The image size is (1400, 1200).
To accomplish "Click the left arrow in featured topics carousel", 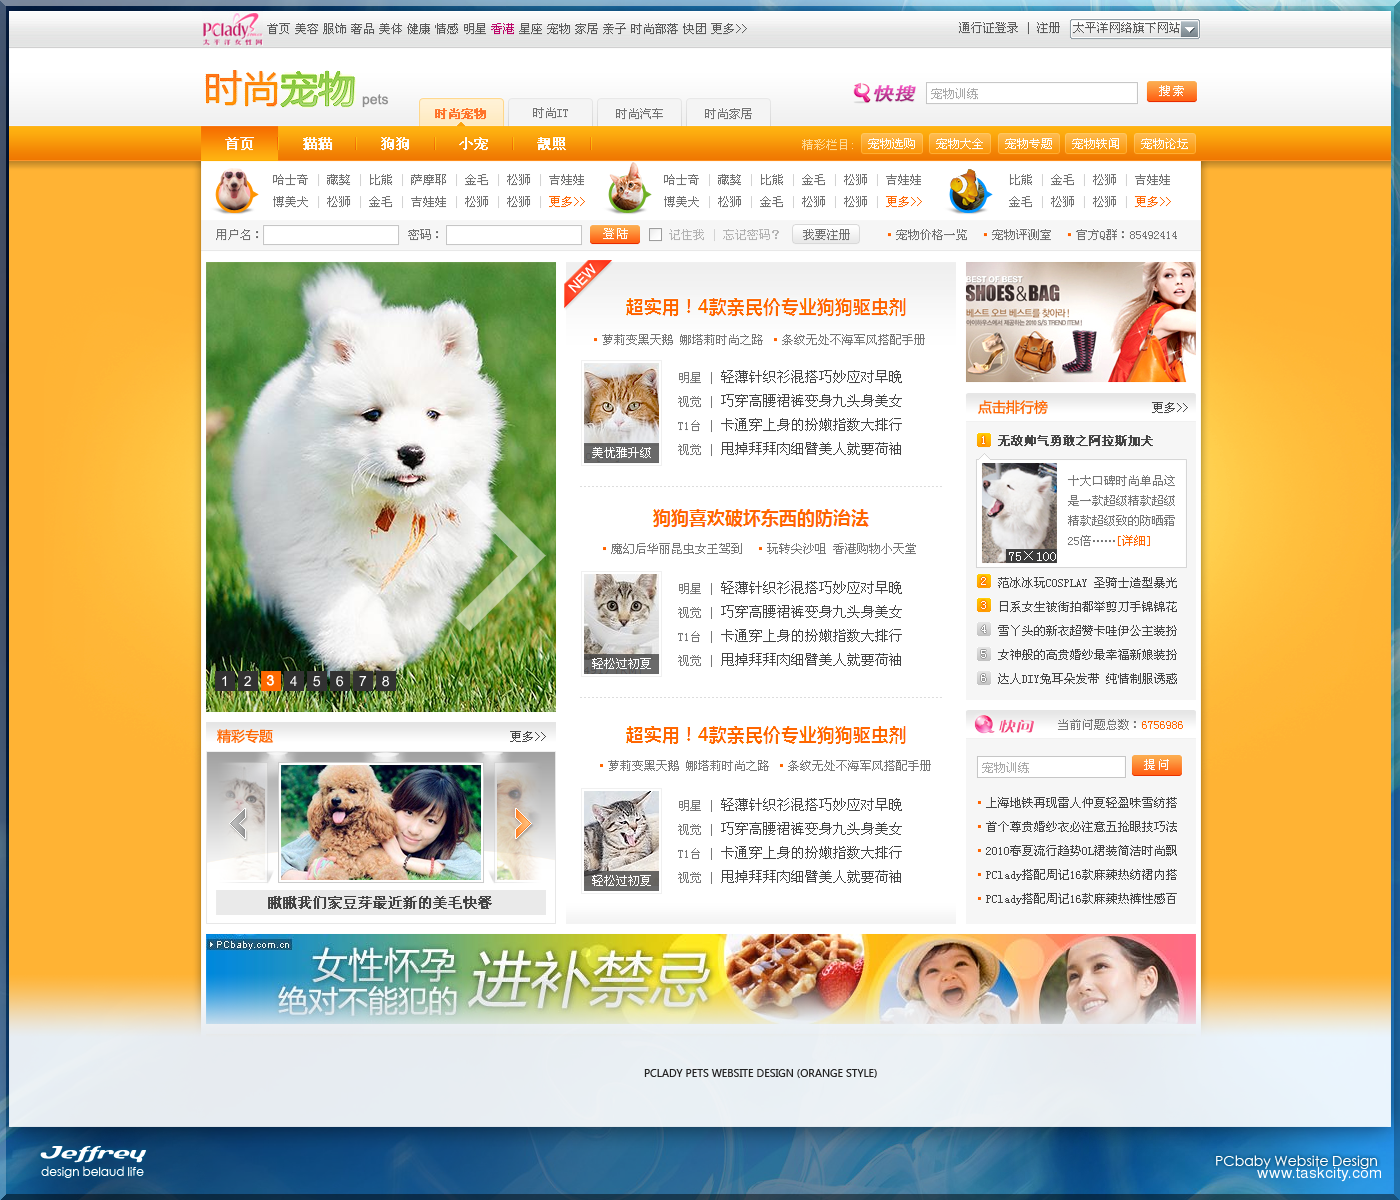I will point(238,823).
